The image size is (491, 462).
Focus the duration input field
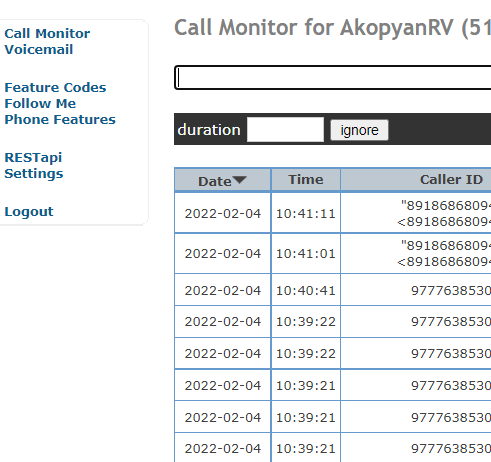[x=285, y=129]
